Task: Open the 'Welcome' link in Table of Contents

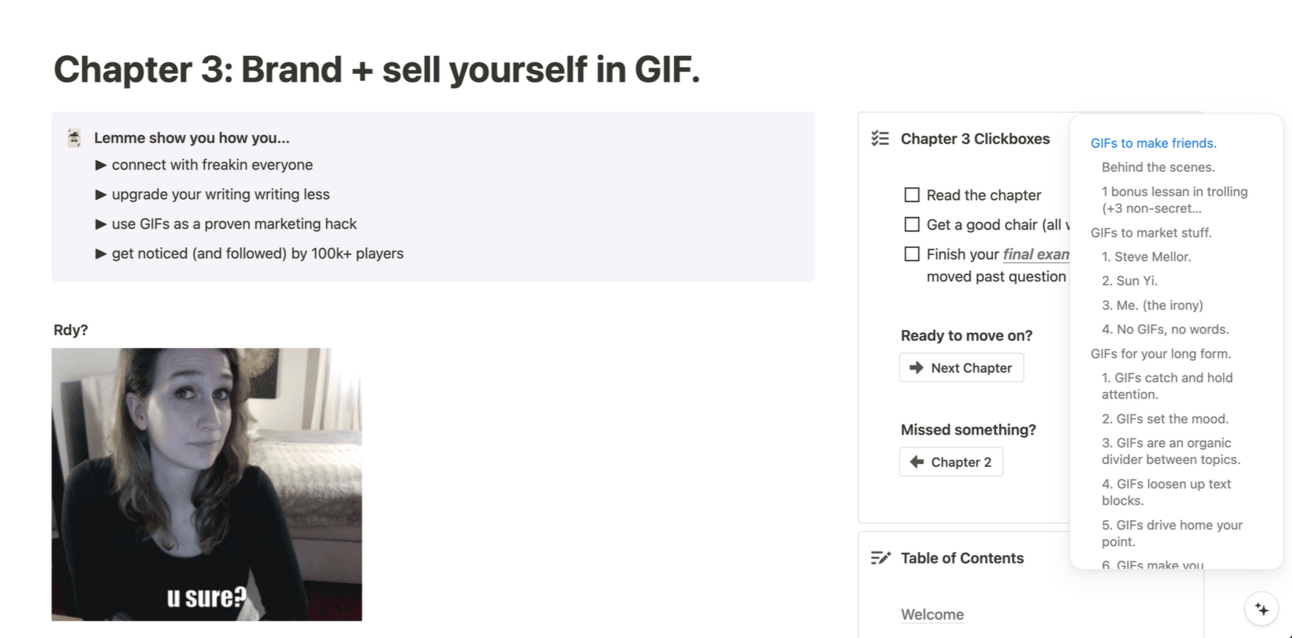Action: [x=932, y=615]
